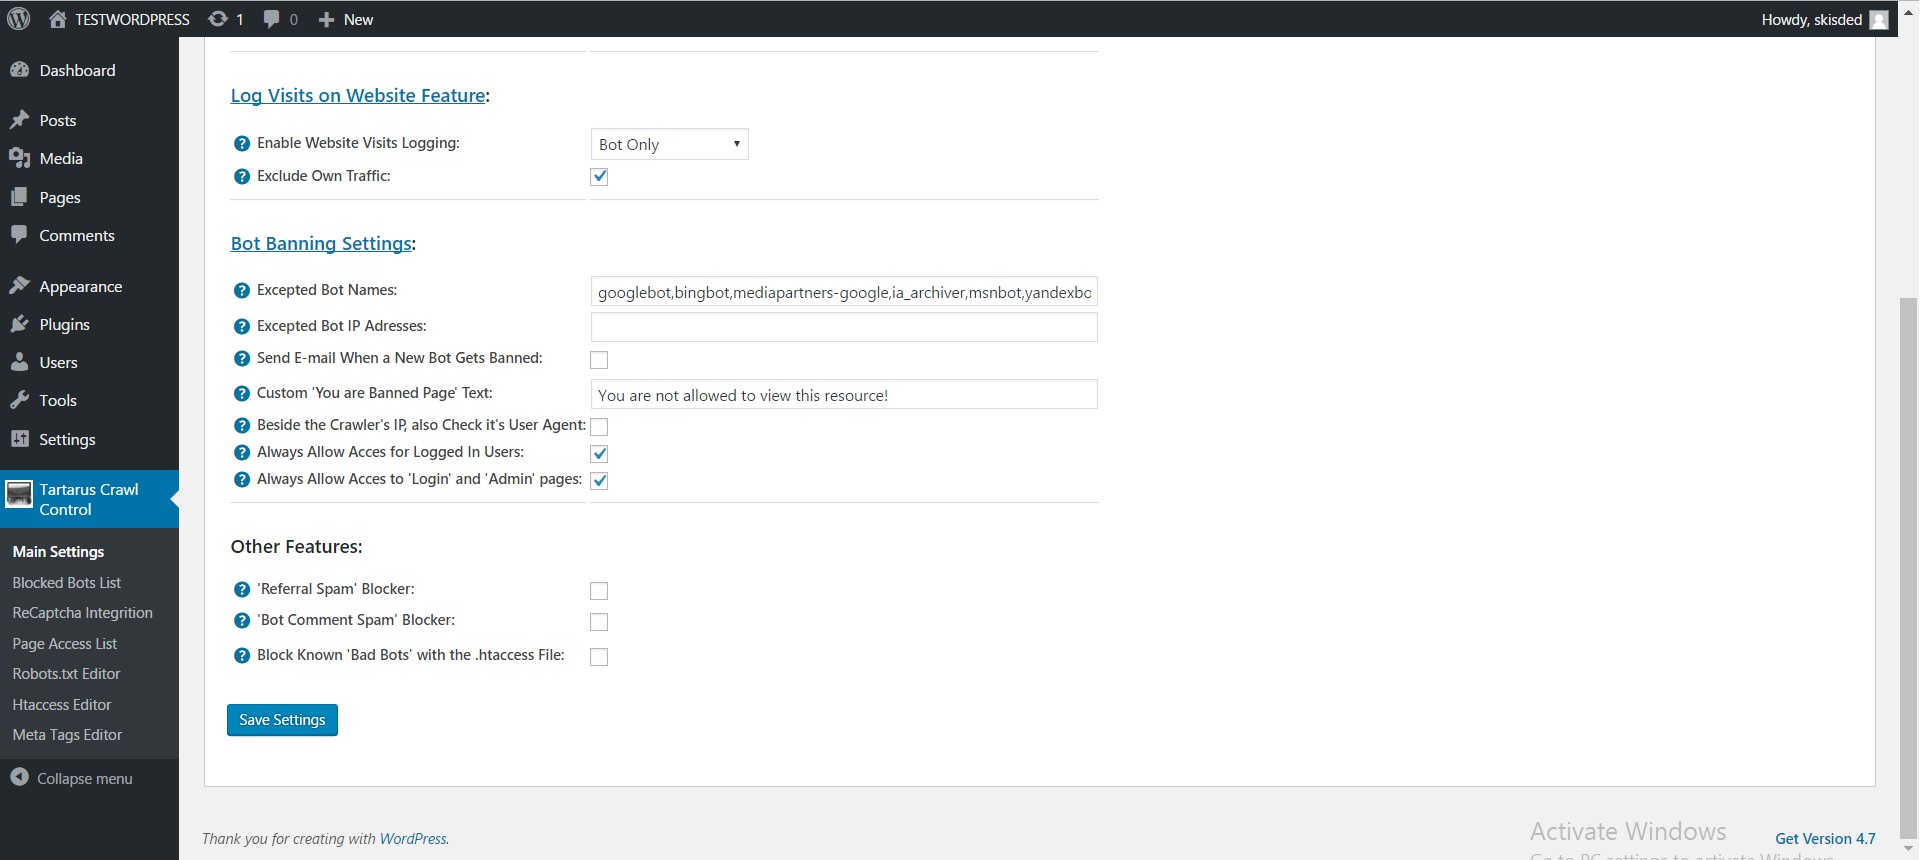This screenshot has height=860, width=1922.
Task: Open the New content menu in admin bar
Action: (346, 19)
